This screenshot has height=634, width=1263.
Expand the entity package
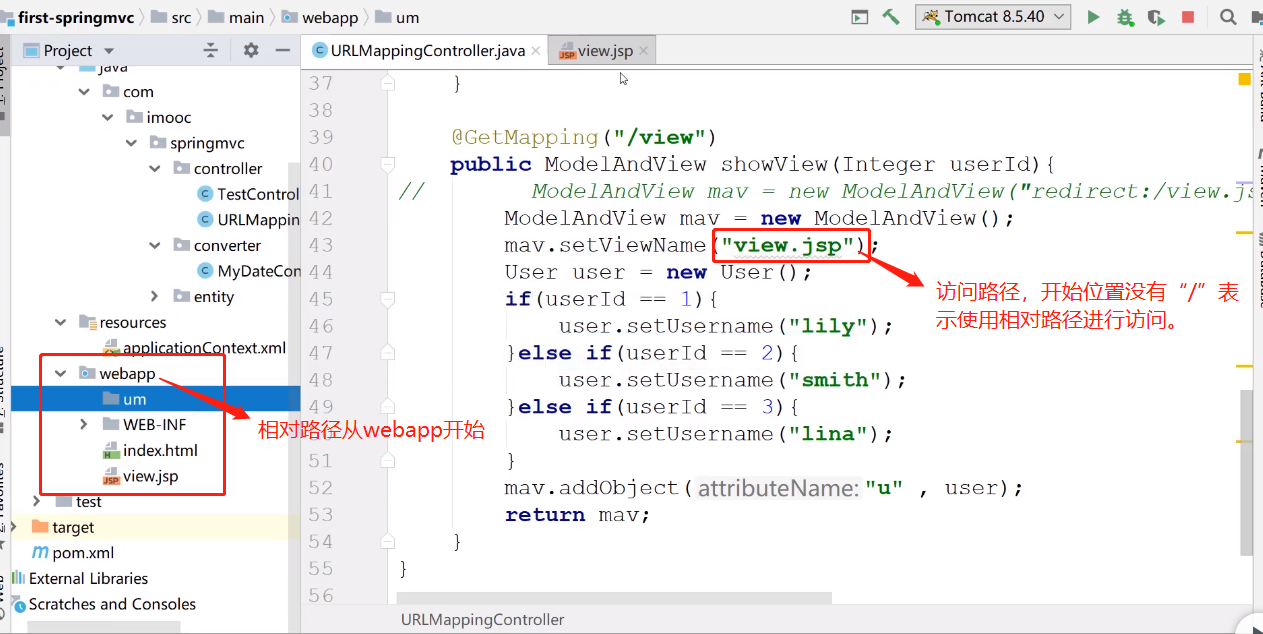(155, 296)
